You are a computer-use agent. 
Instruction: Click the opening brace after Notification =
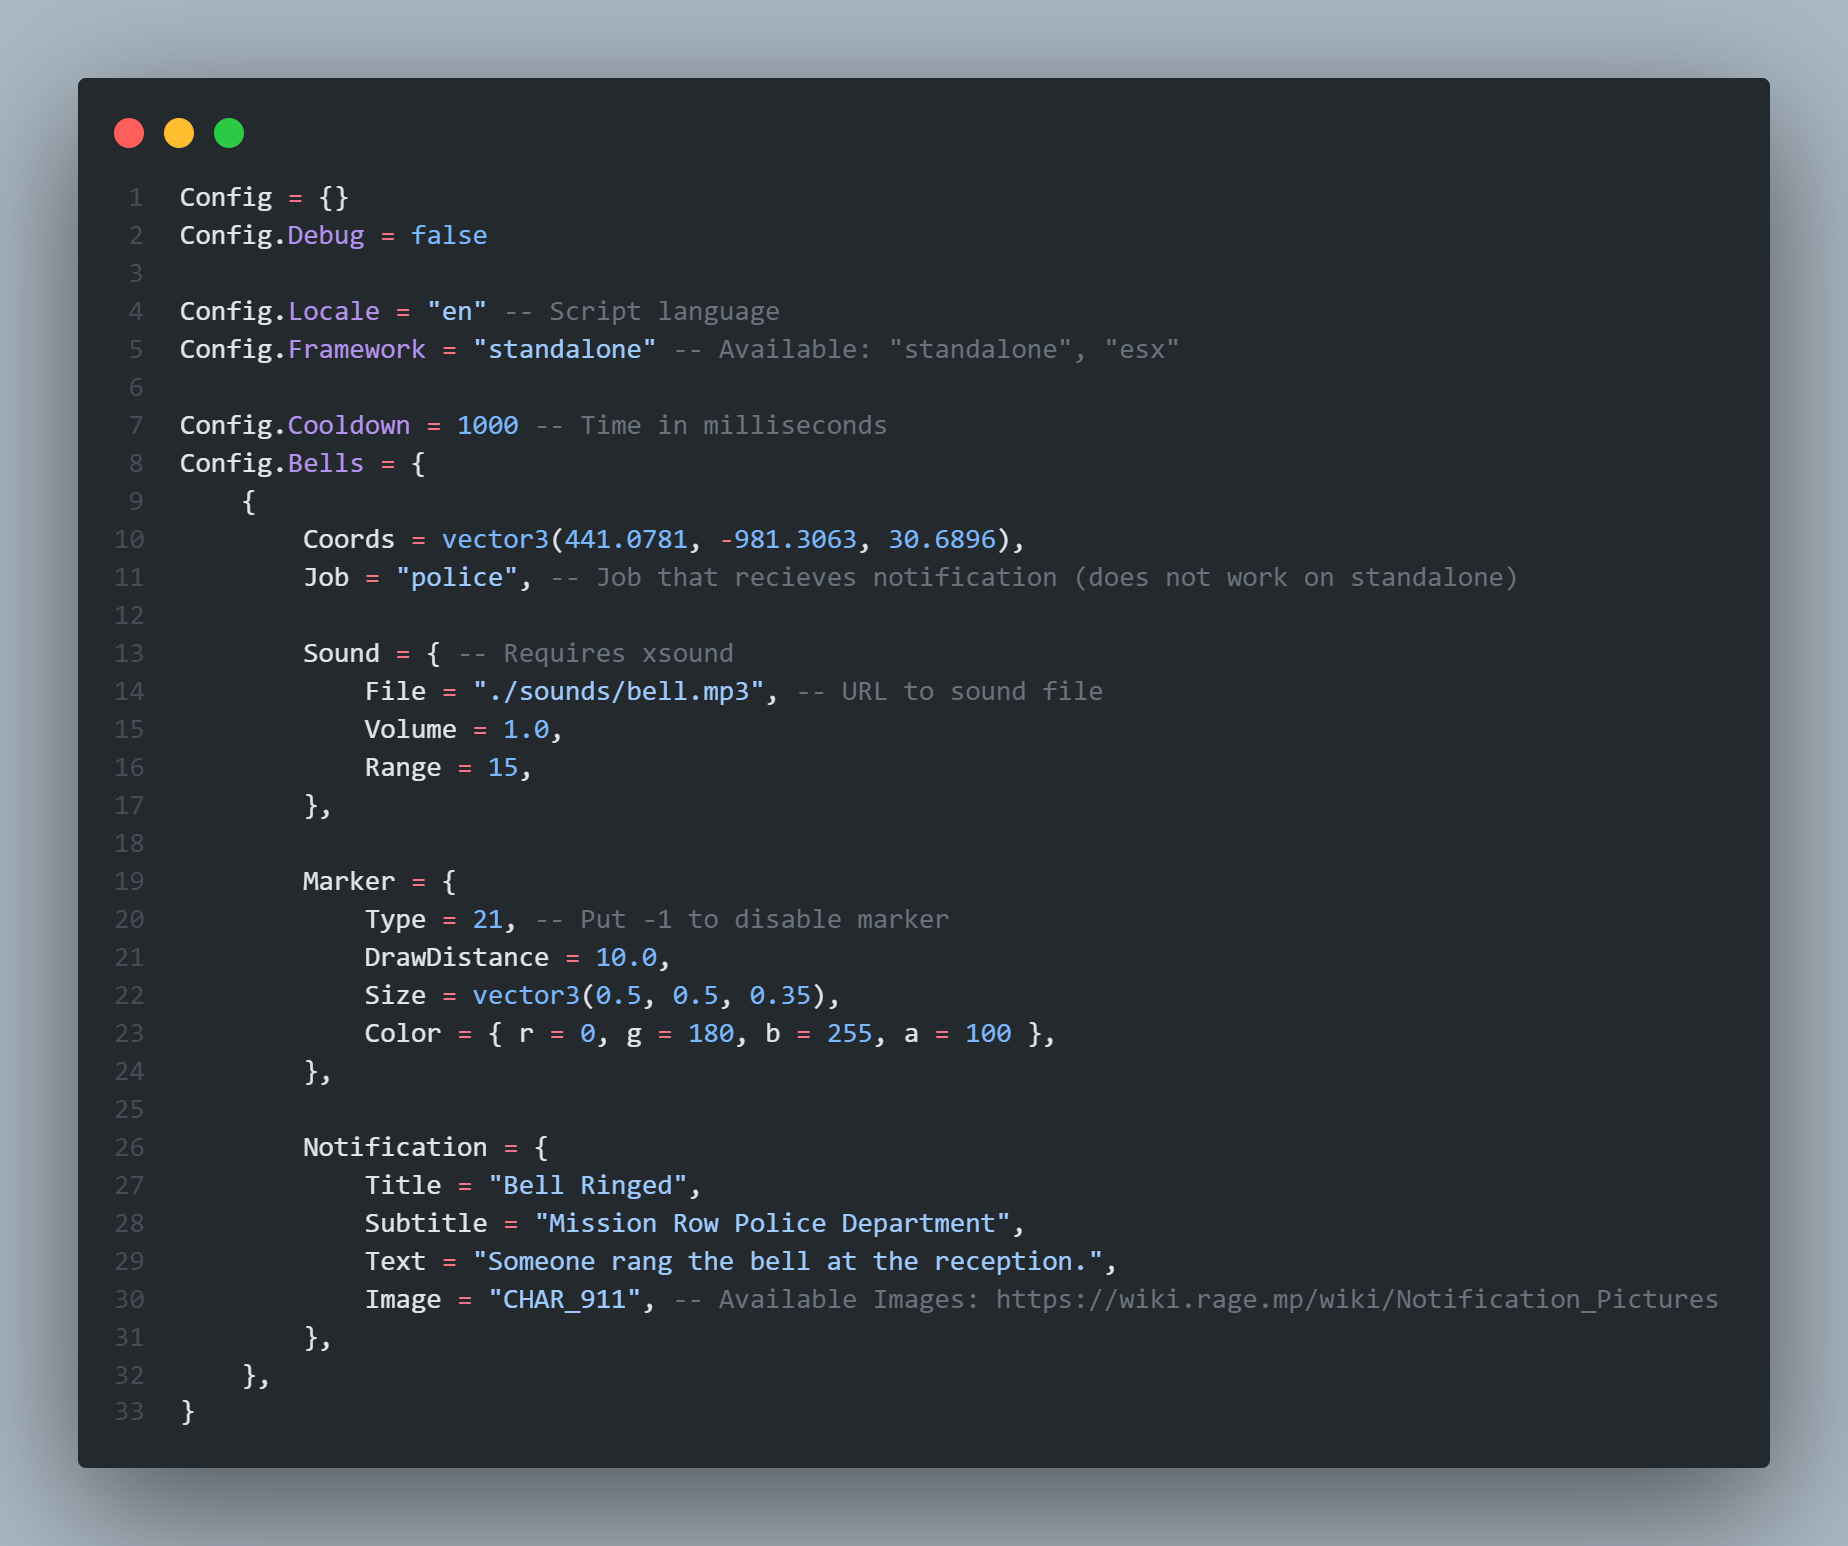(541, 1147)
